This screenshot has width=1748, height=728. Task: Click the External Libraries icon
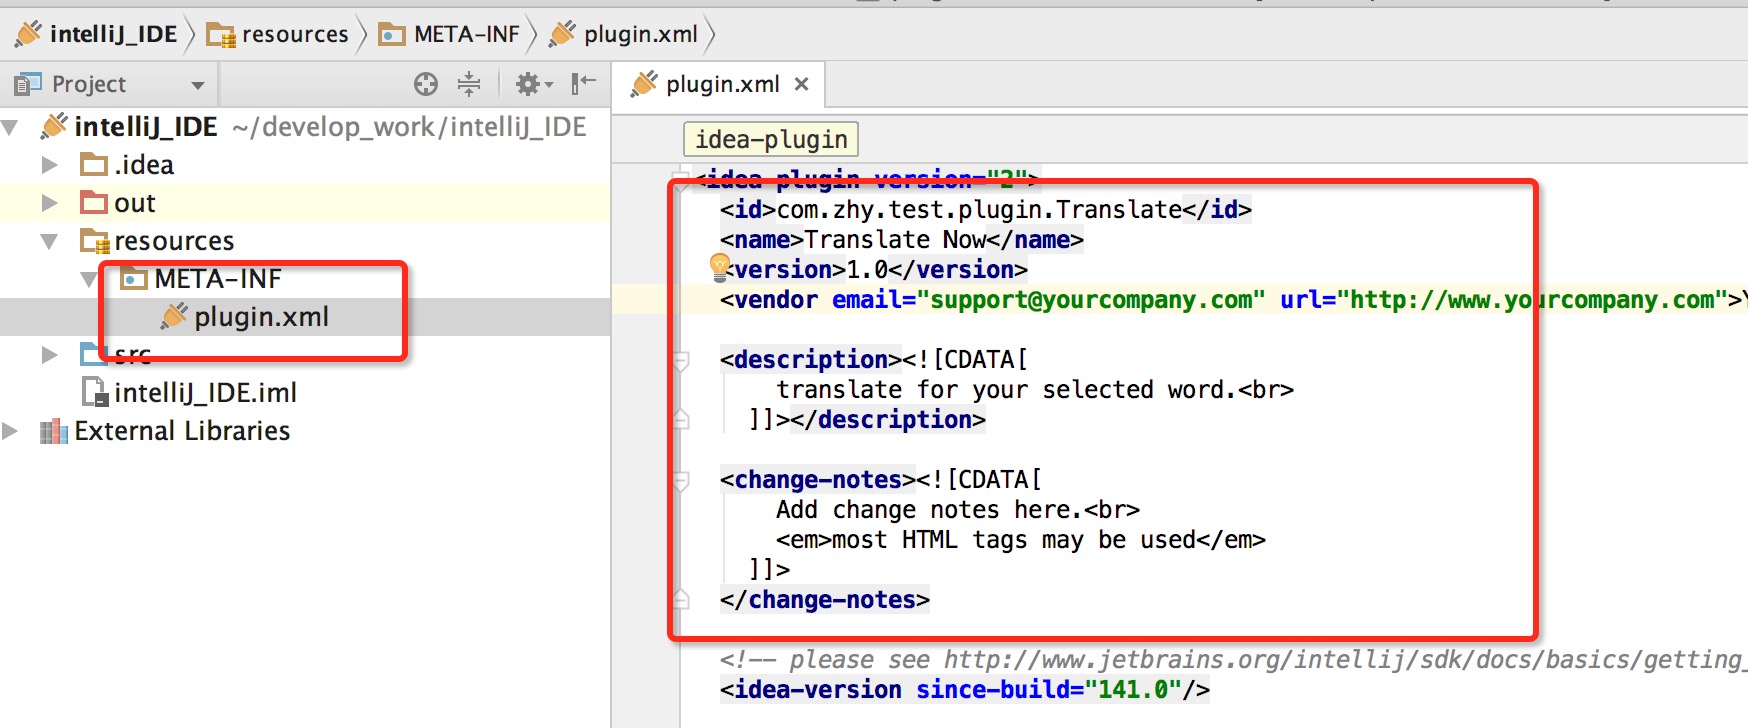click(53, 431)
